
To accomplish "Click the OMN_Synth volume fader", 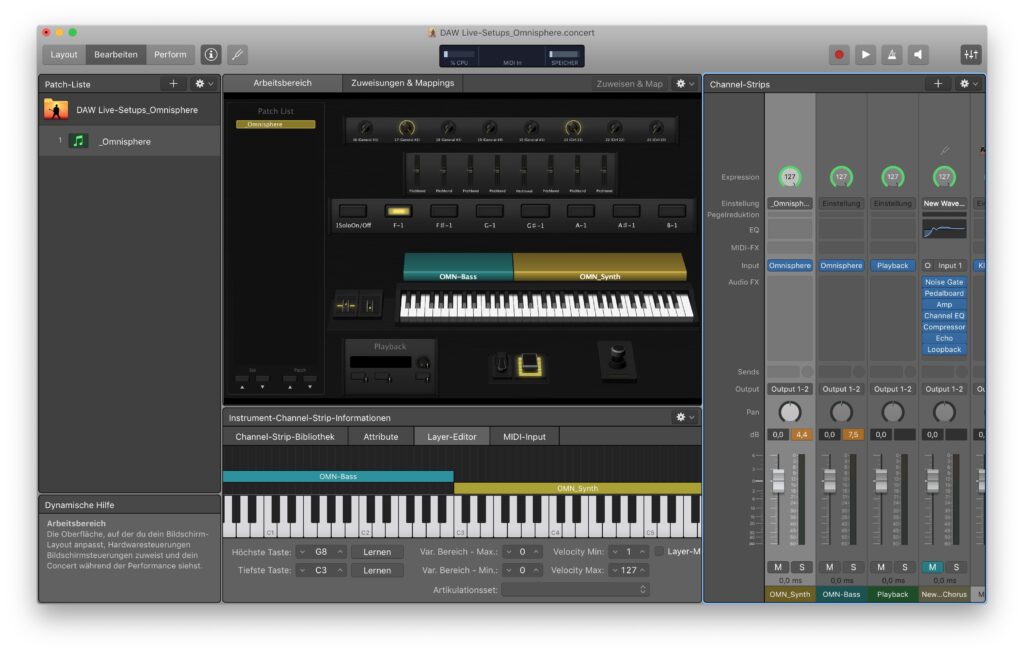I will tap(778, 481).
